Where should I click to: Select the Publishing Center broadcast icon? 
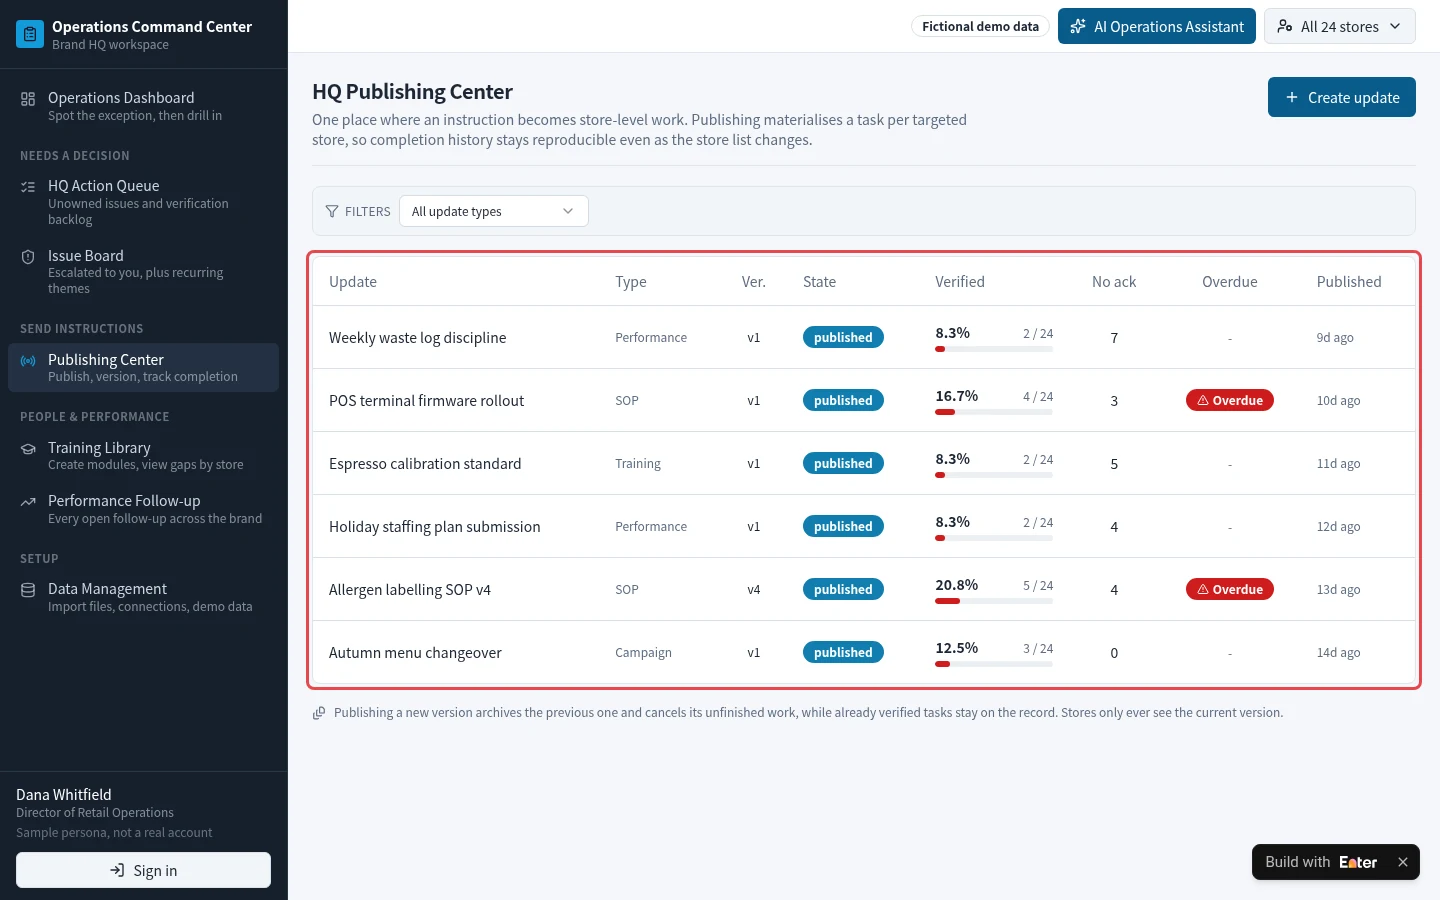[x=28, y=360]
